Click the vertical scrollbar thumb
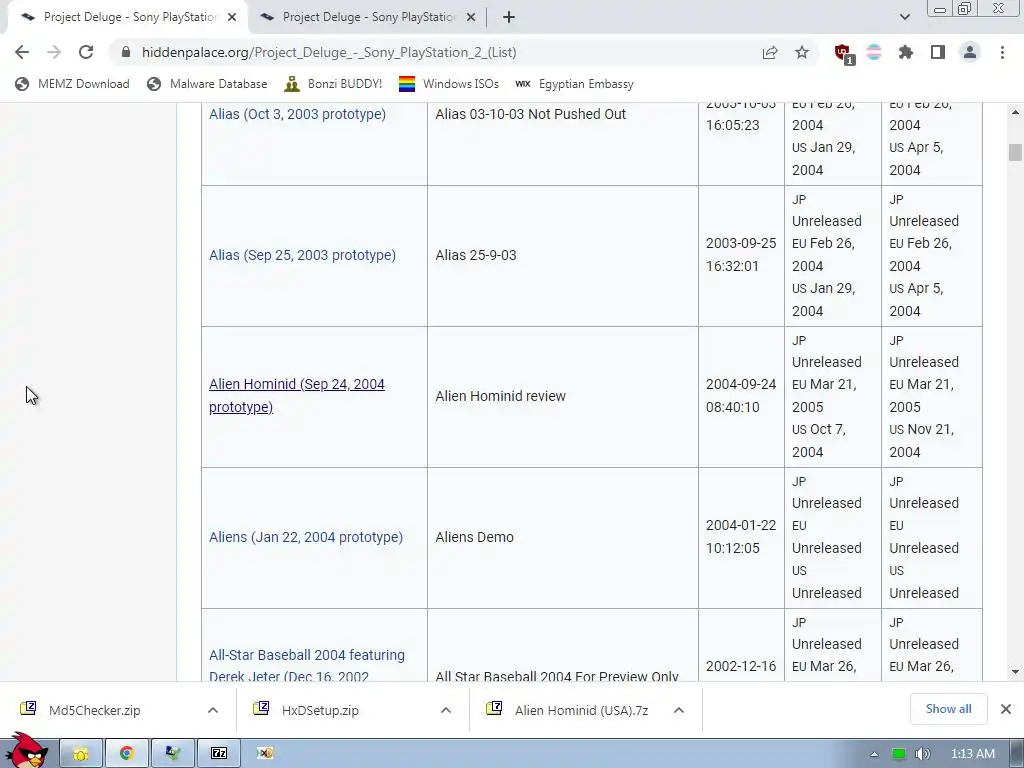This screenshot has width=1024, height=768. click(x=1015, y=152)
